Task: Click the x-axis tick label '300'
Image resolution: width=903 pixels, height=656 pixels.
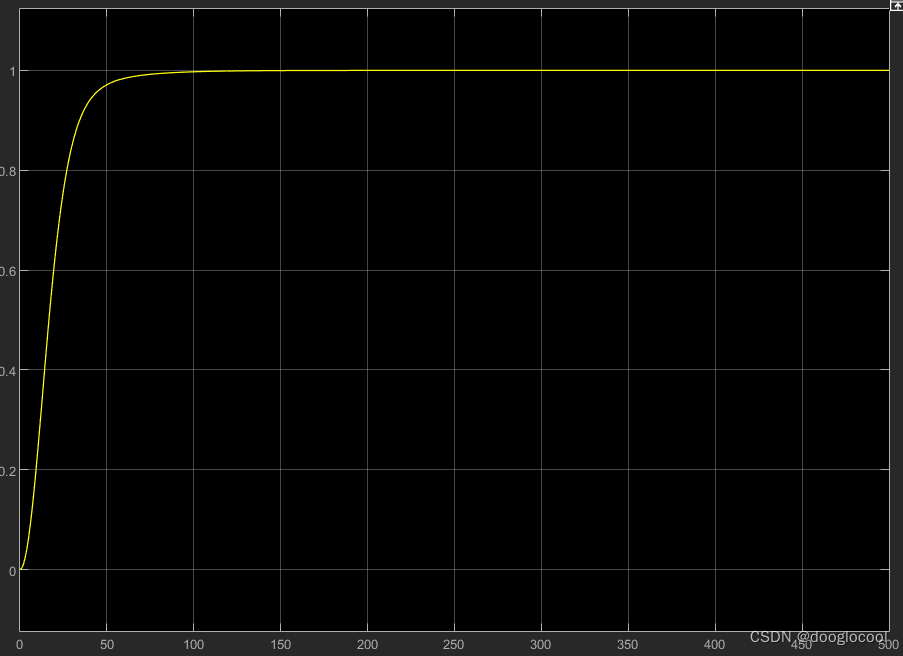Action: click(x=541, y=644)
